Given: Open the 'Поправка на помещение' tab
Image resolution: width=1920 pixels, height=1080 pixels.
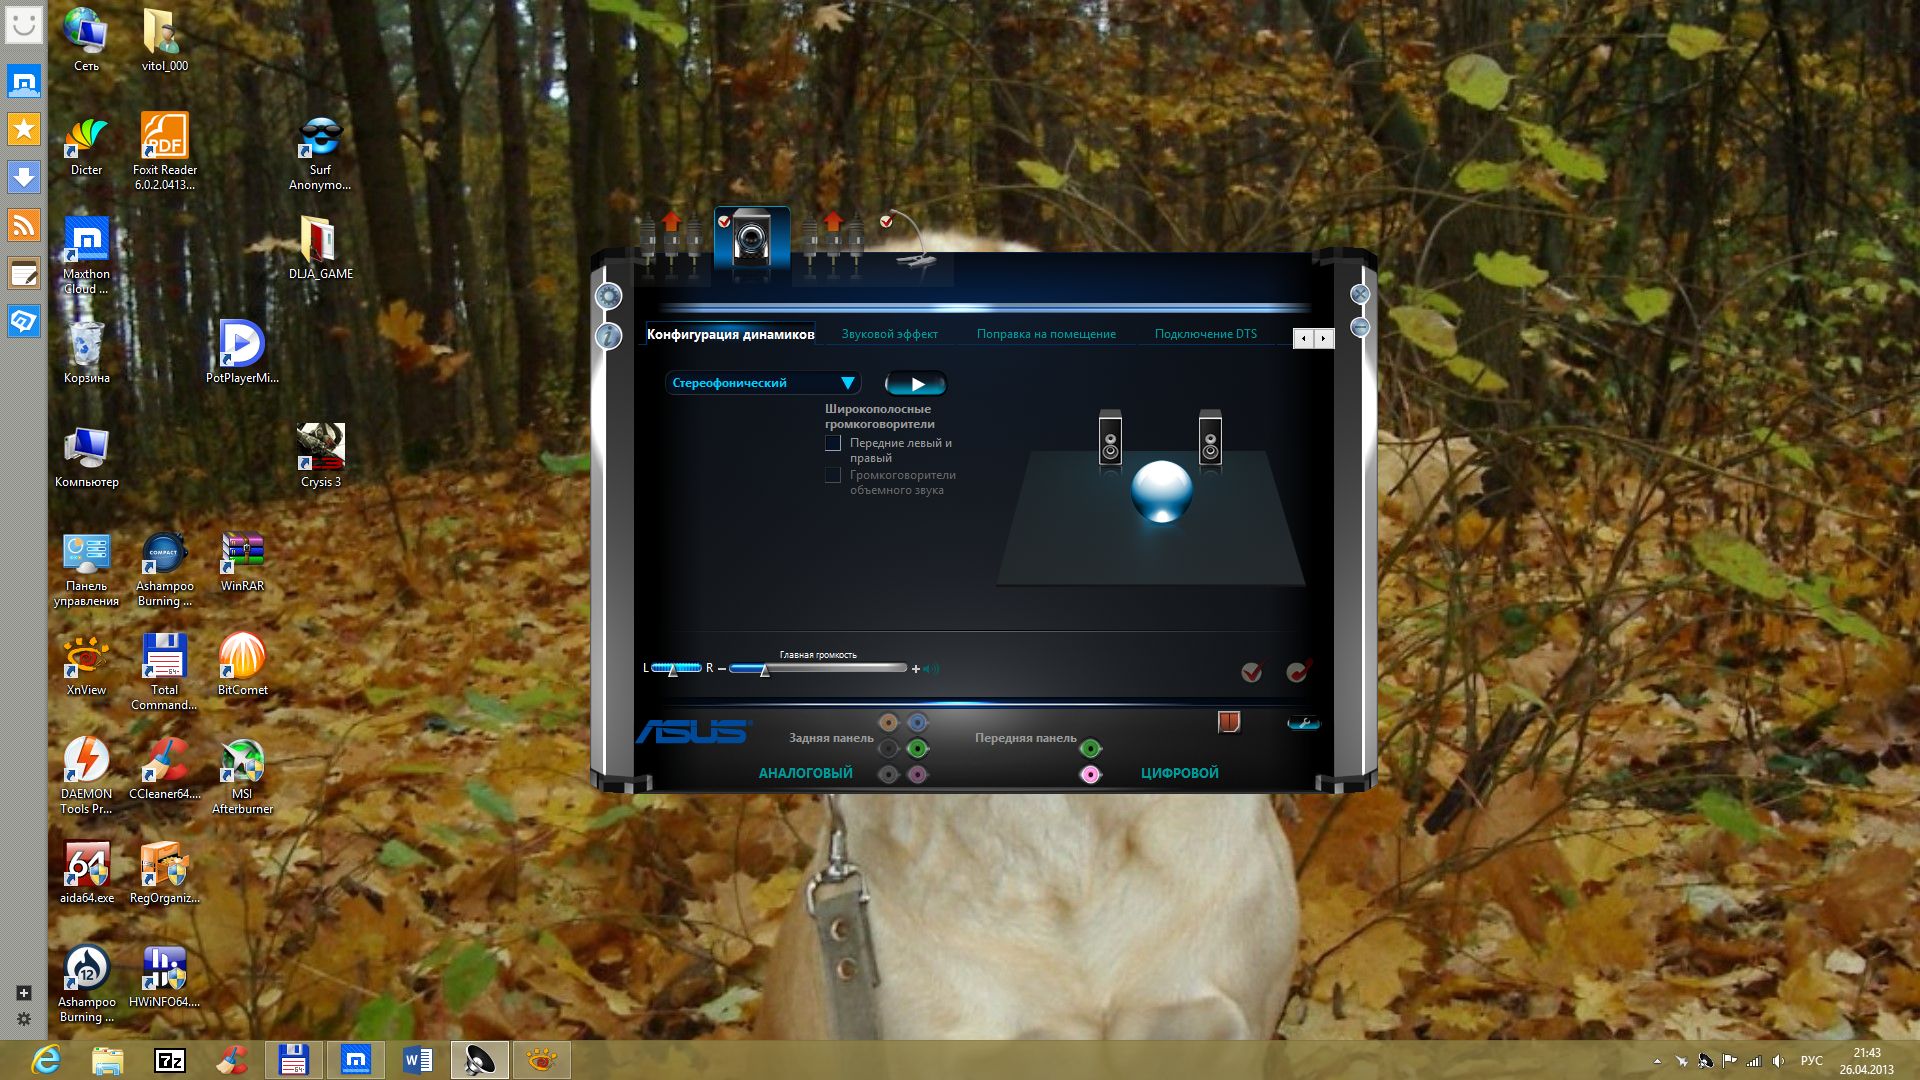Looking at the screenshot, I should coord(1046,334).
